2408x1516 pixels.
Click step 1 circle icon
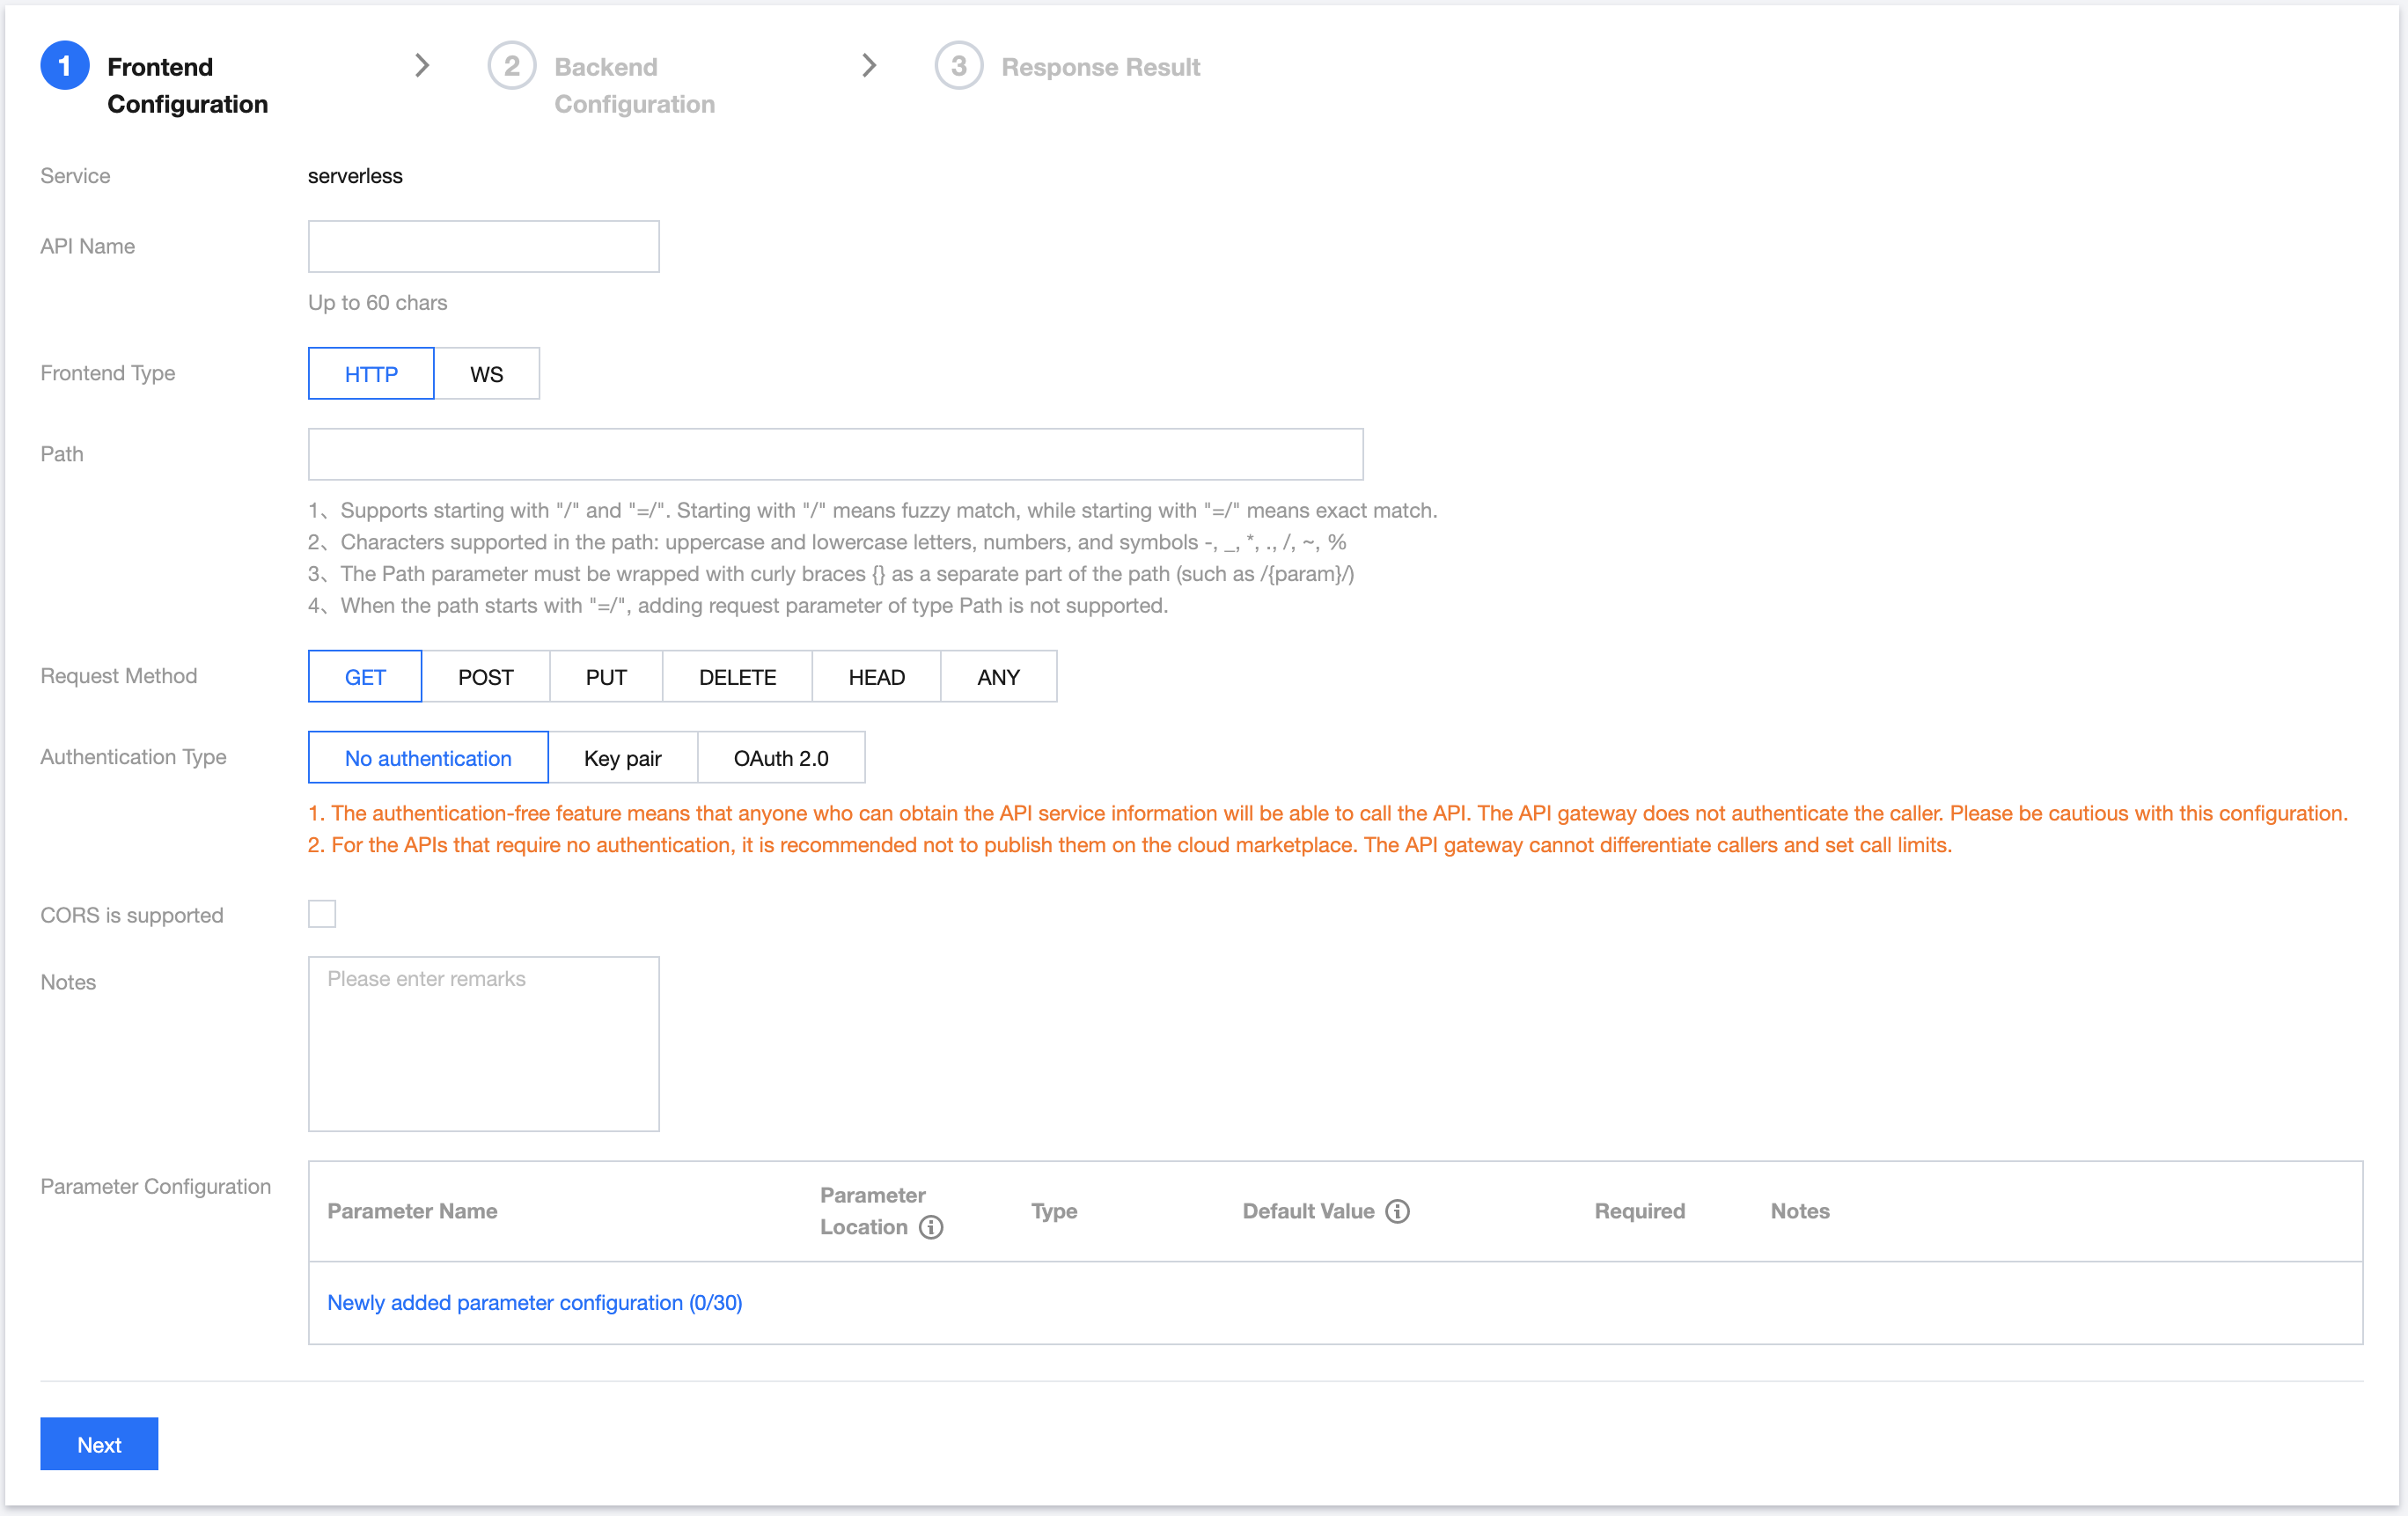point(65,66)
